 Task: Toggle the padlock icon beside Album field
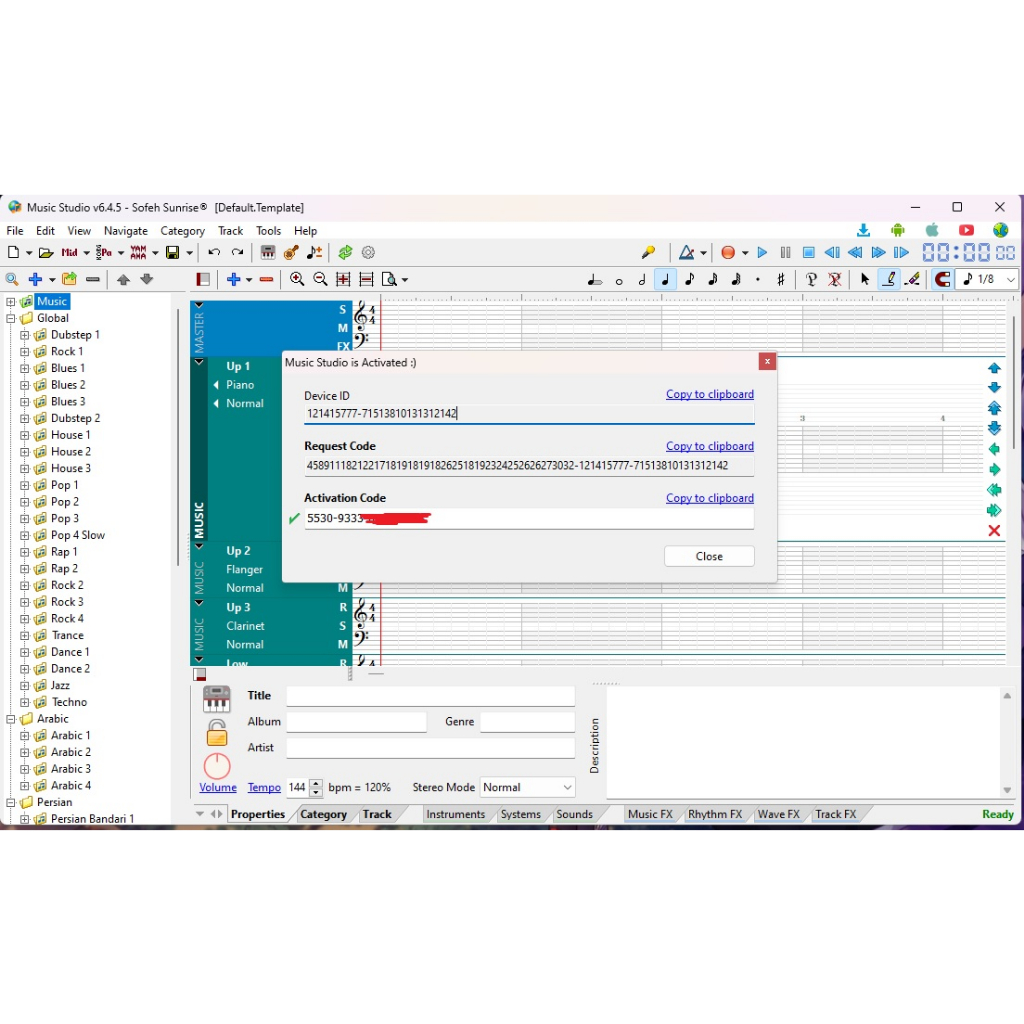(217, 733)
